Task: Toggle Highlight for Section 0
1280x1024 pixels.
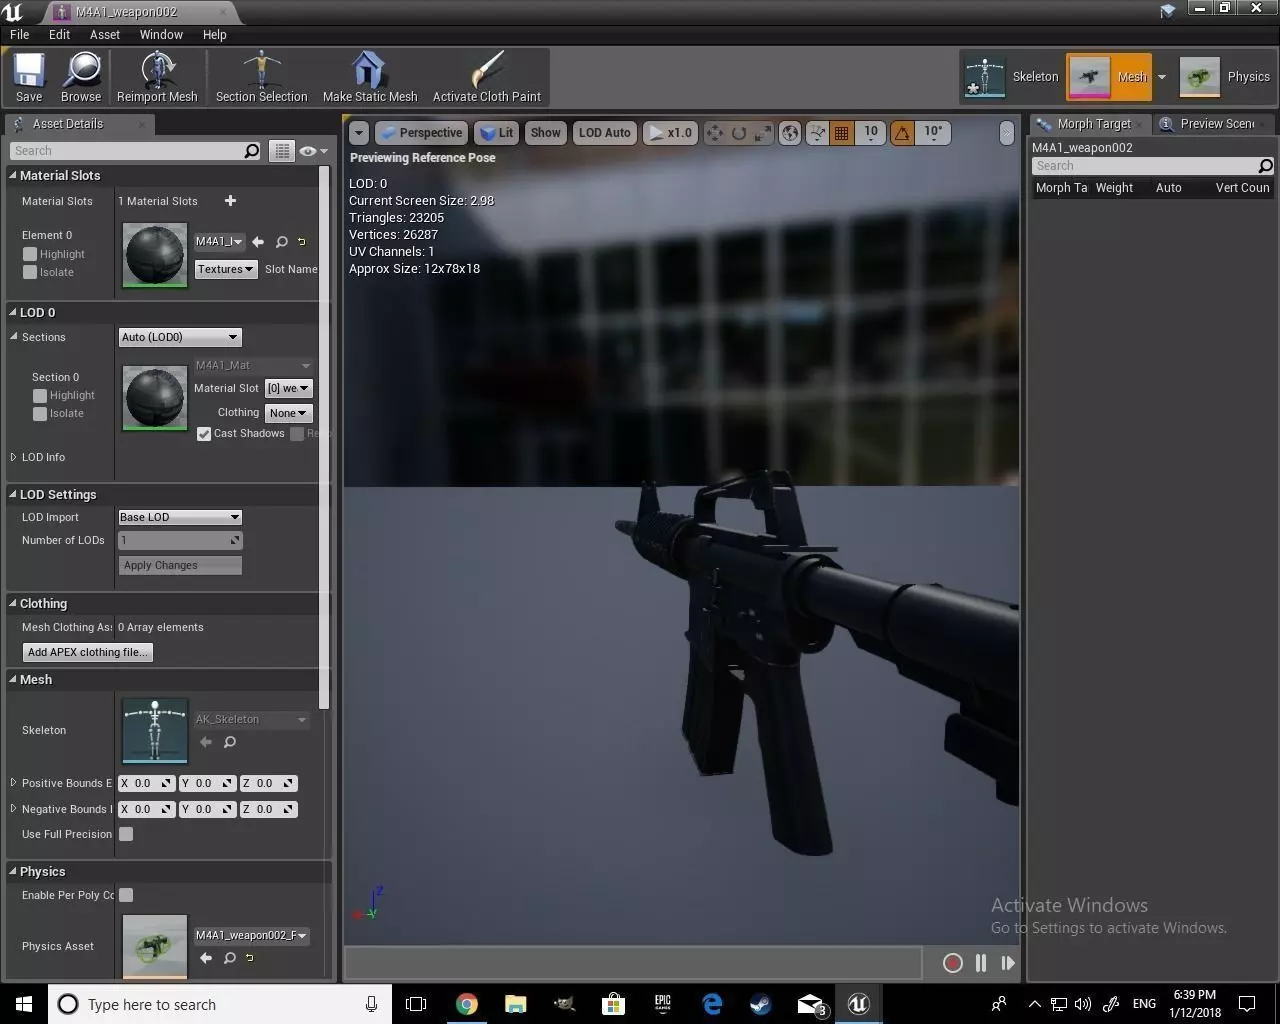Action: tap(40, 395)
